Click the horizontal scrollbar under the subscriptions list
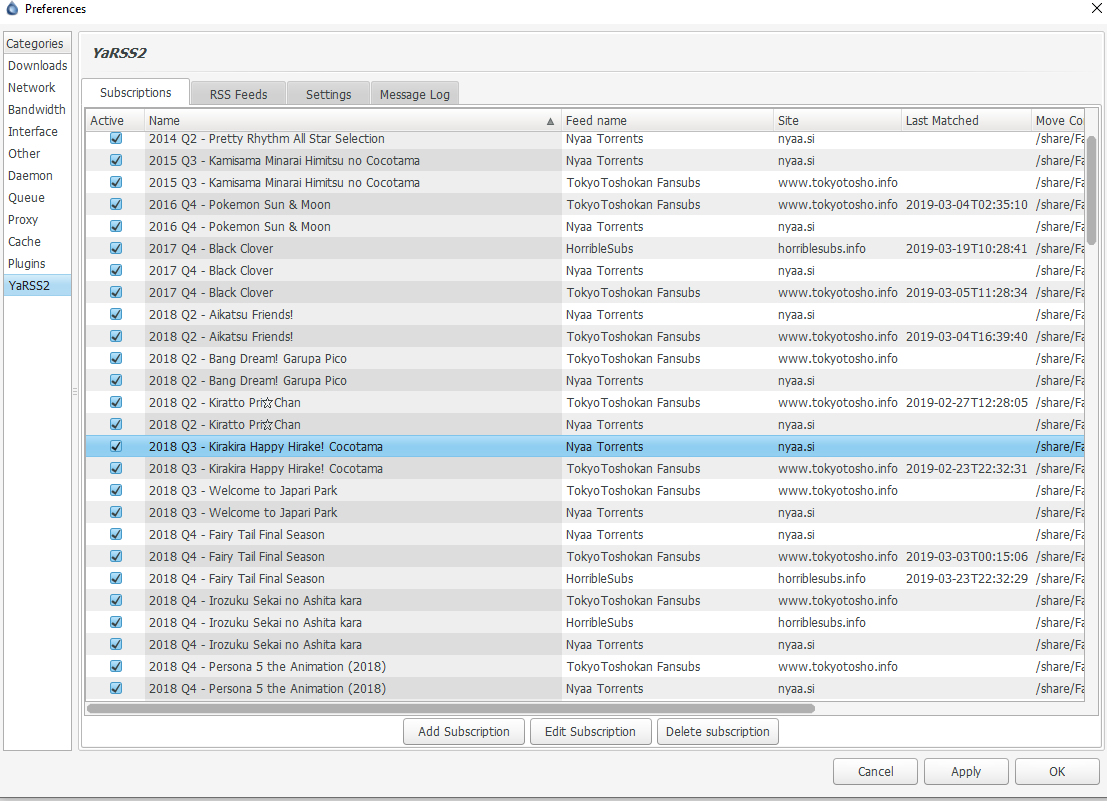Image resolution: width=1107 pixels, height=801 pixels. click(450, 708)
